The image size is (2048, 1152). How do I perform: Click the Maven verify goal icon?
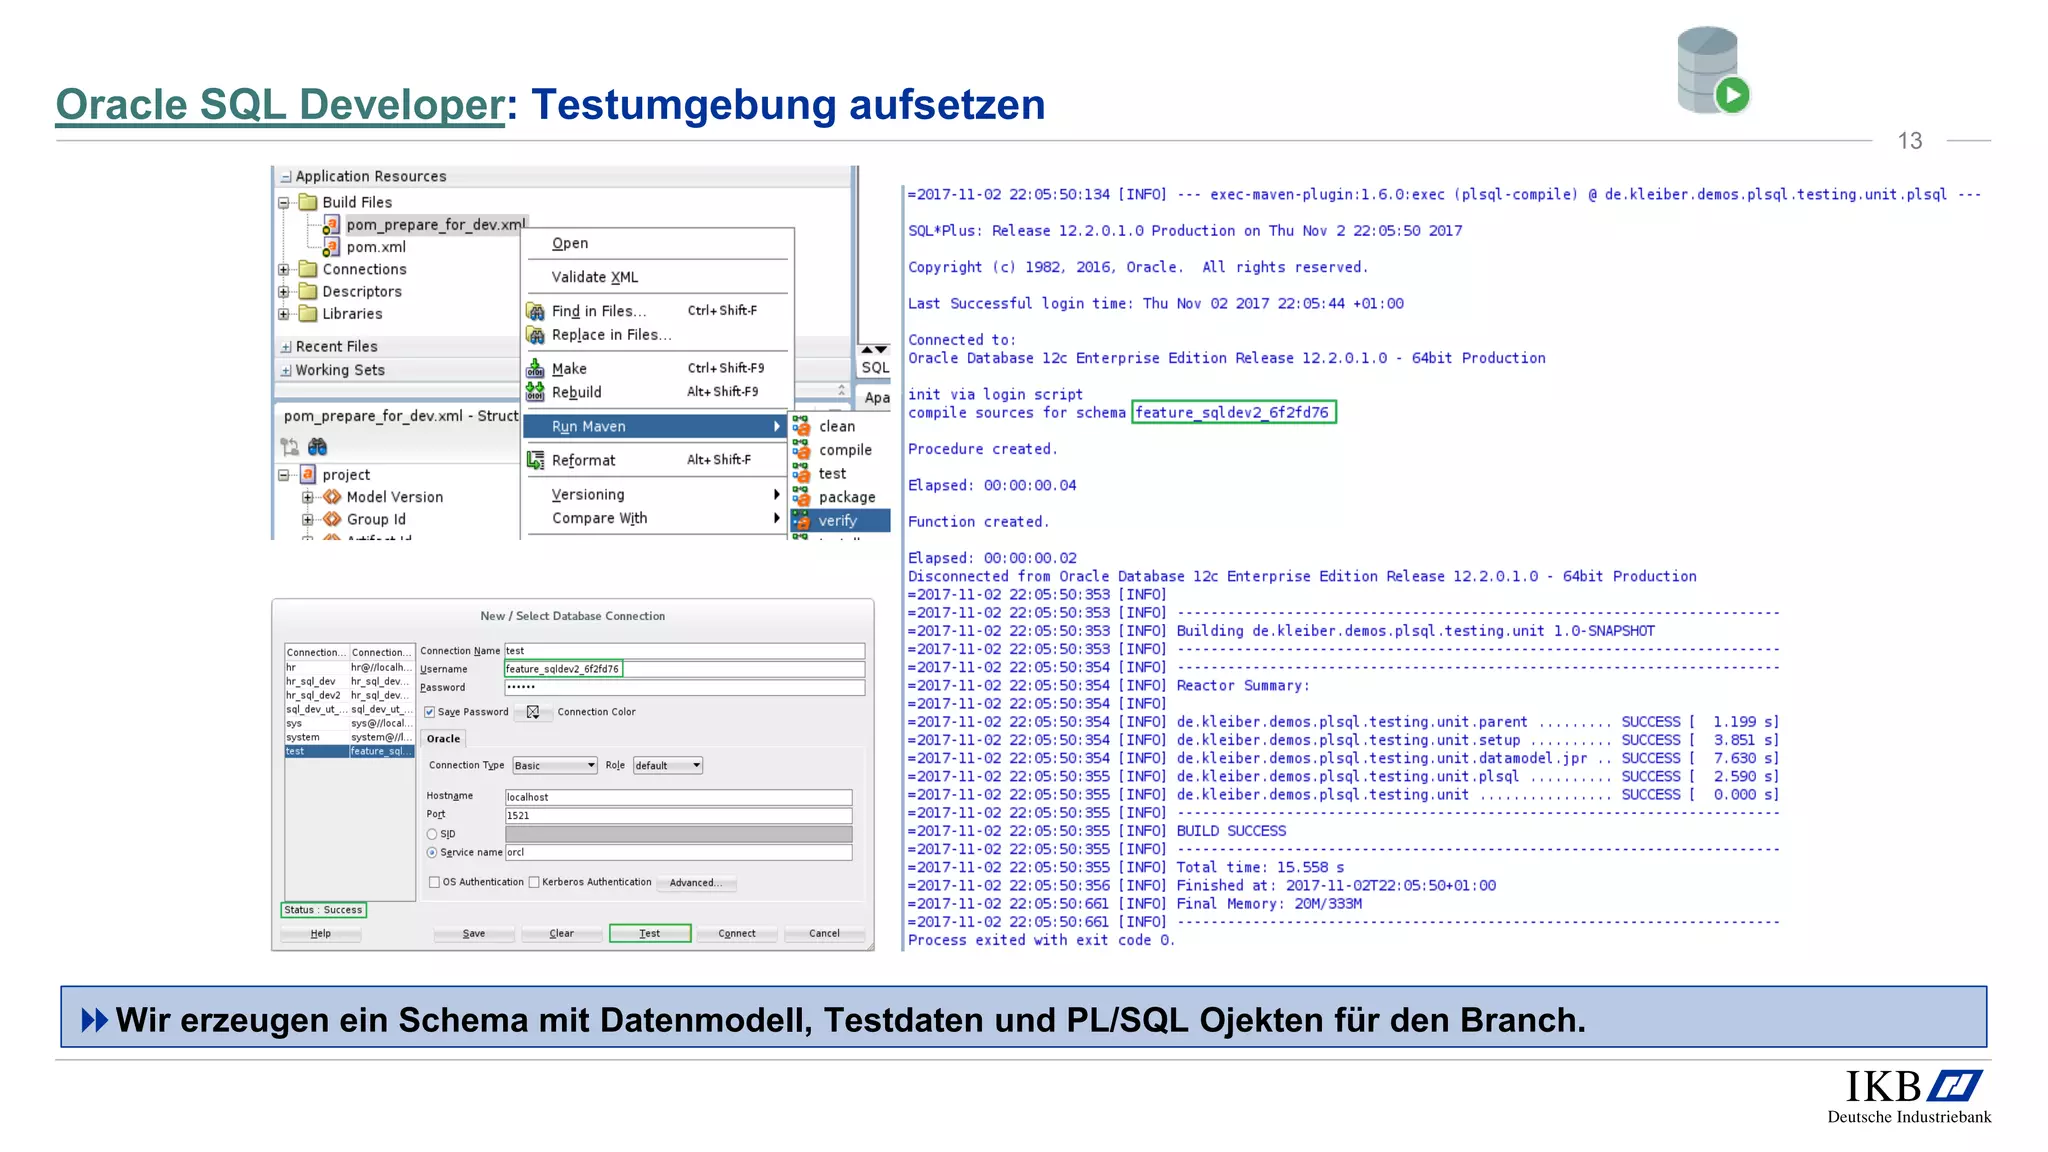802,520
